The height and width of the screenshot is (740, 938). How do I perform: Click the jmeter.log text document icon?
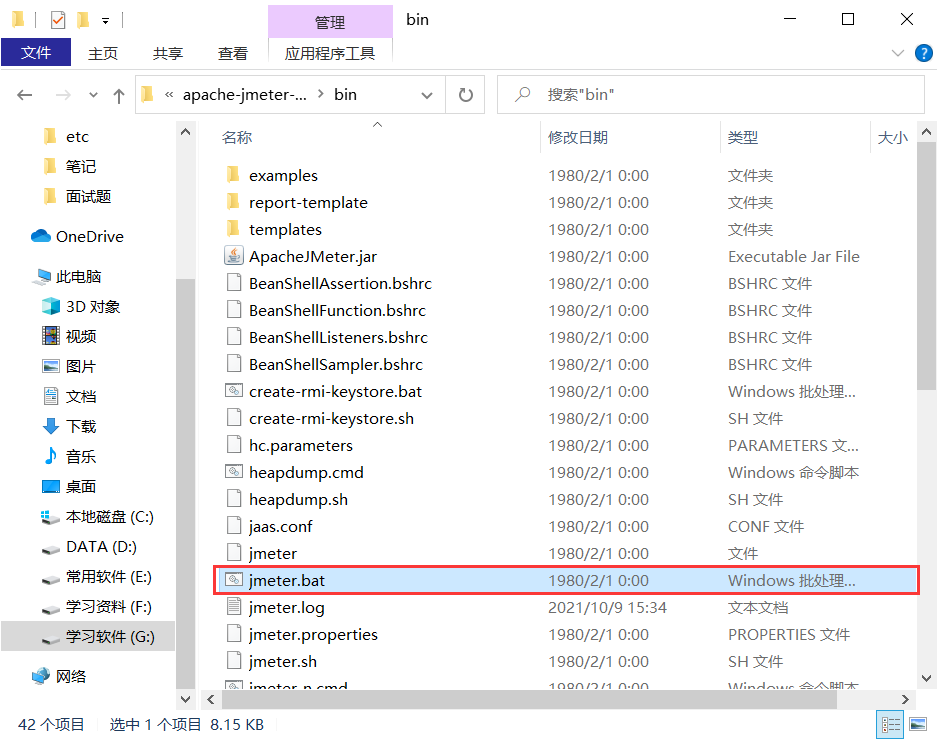[233, 607]
